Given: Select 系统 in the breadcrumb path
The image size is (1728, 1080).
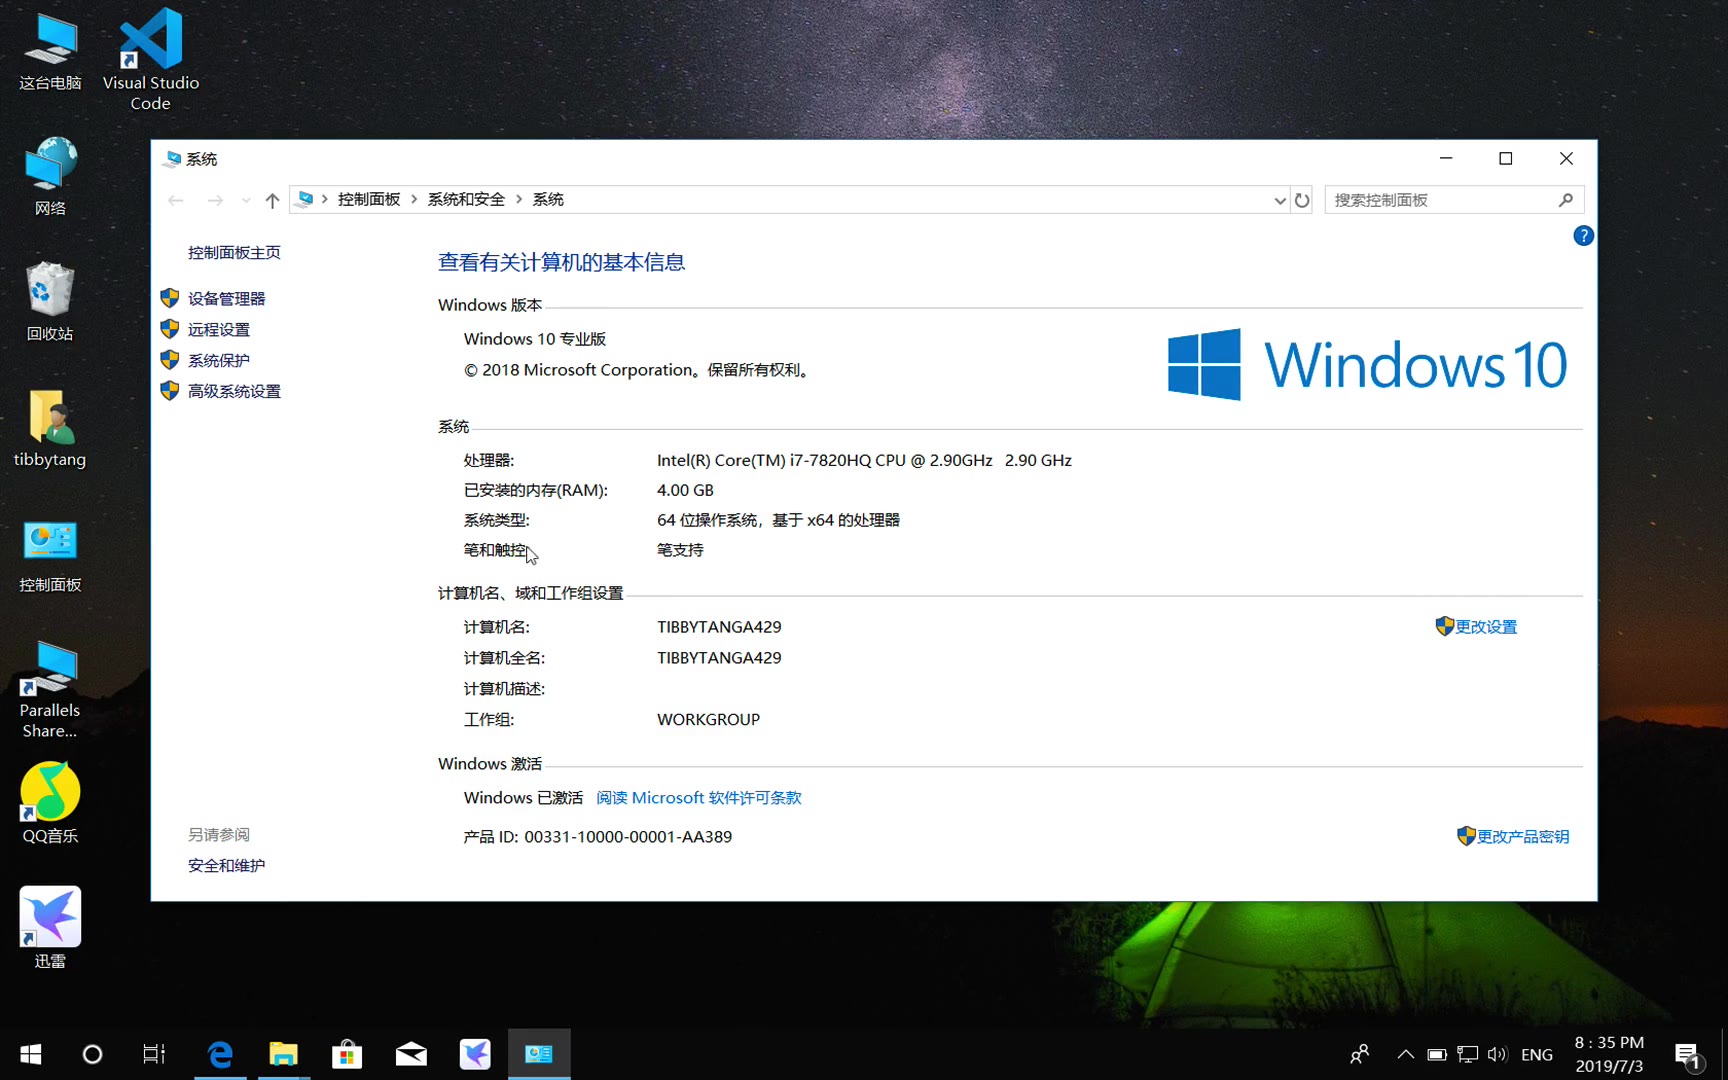Looking at the screenshot, I should (x=548, y=200).
